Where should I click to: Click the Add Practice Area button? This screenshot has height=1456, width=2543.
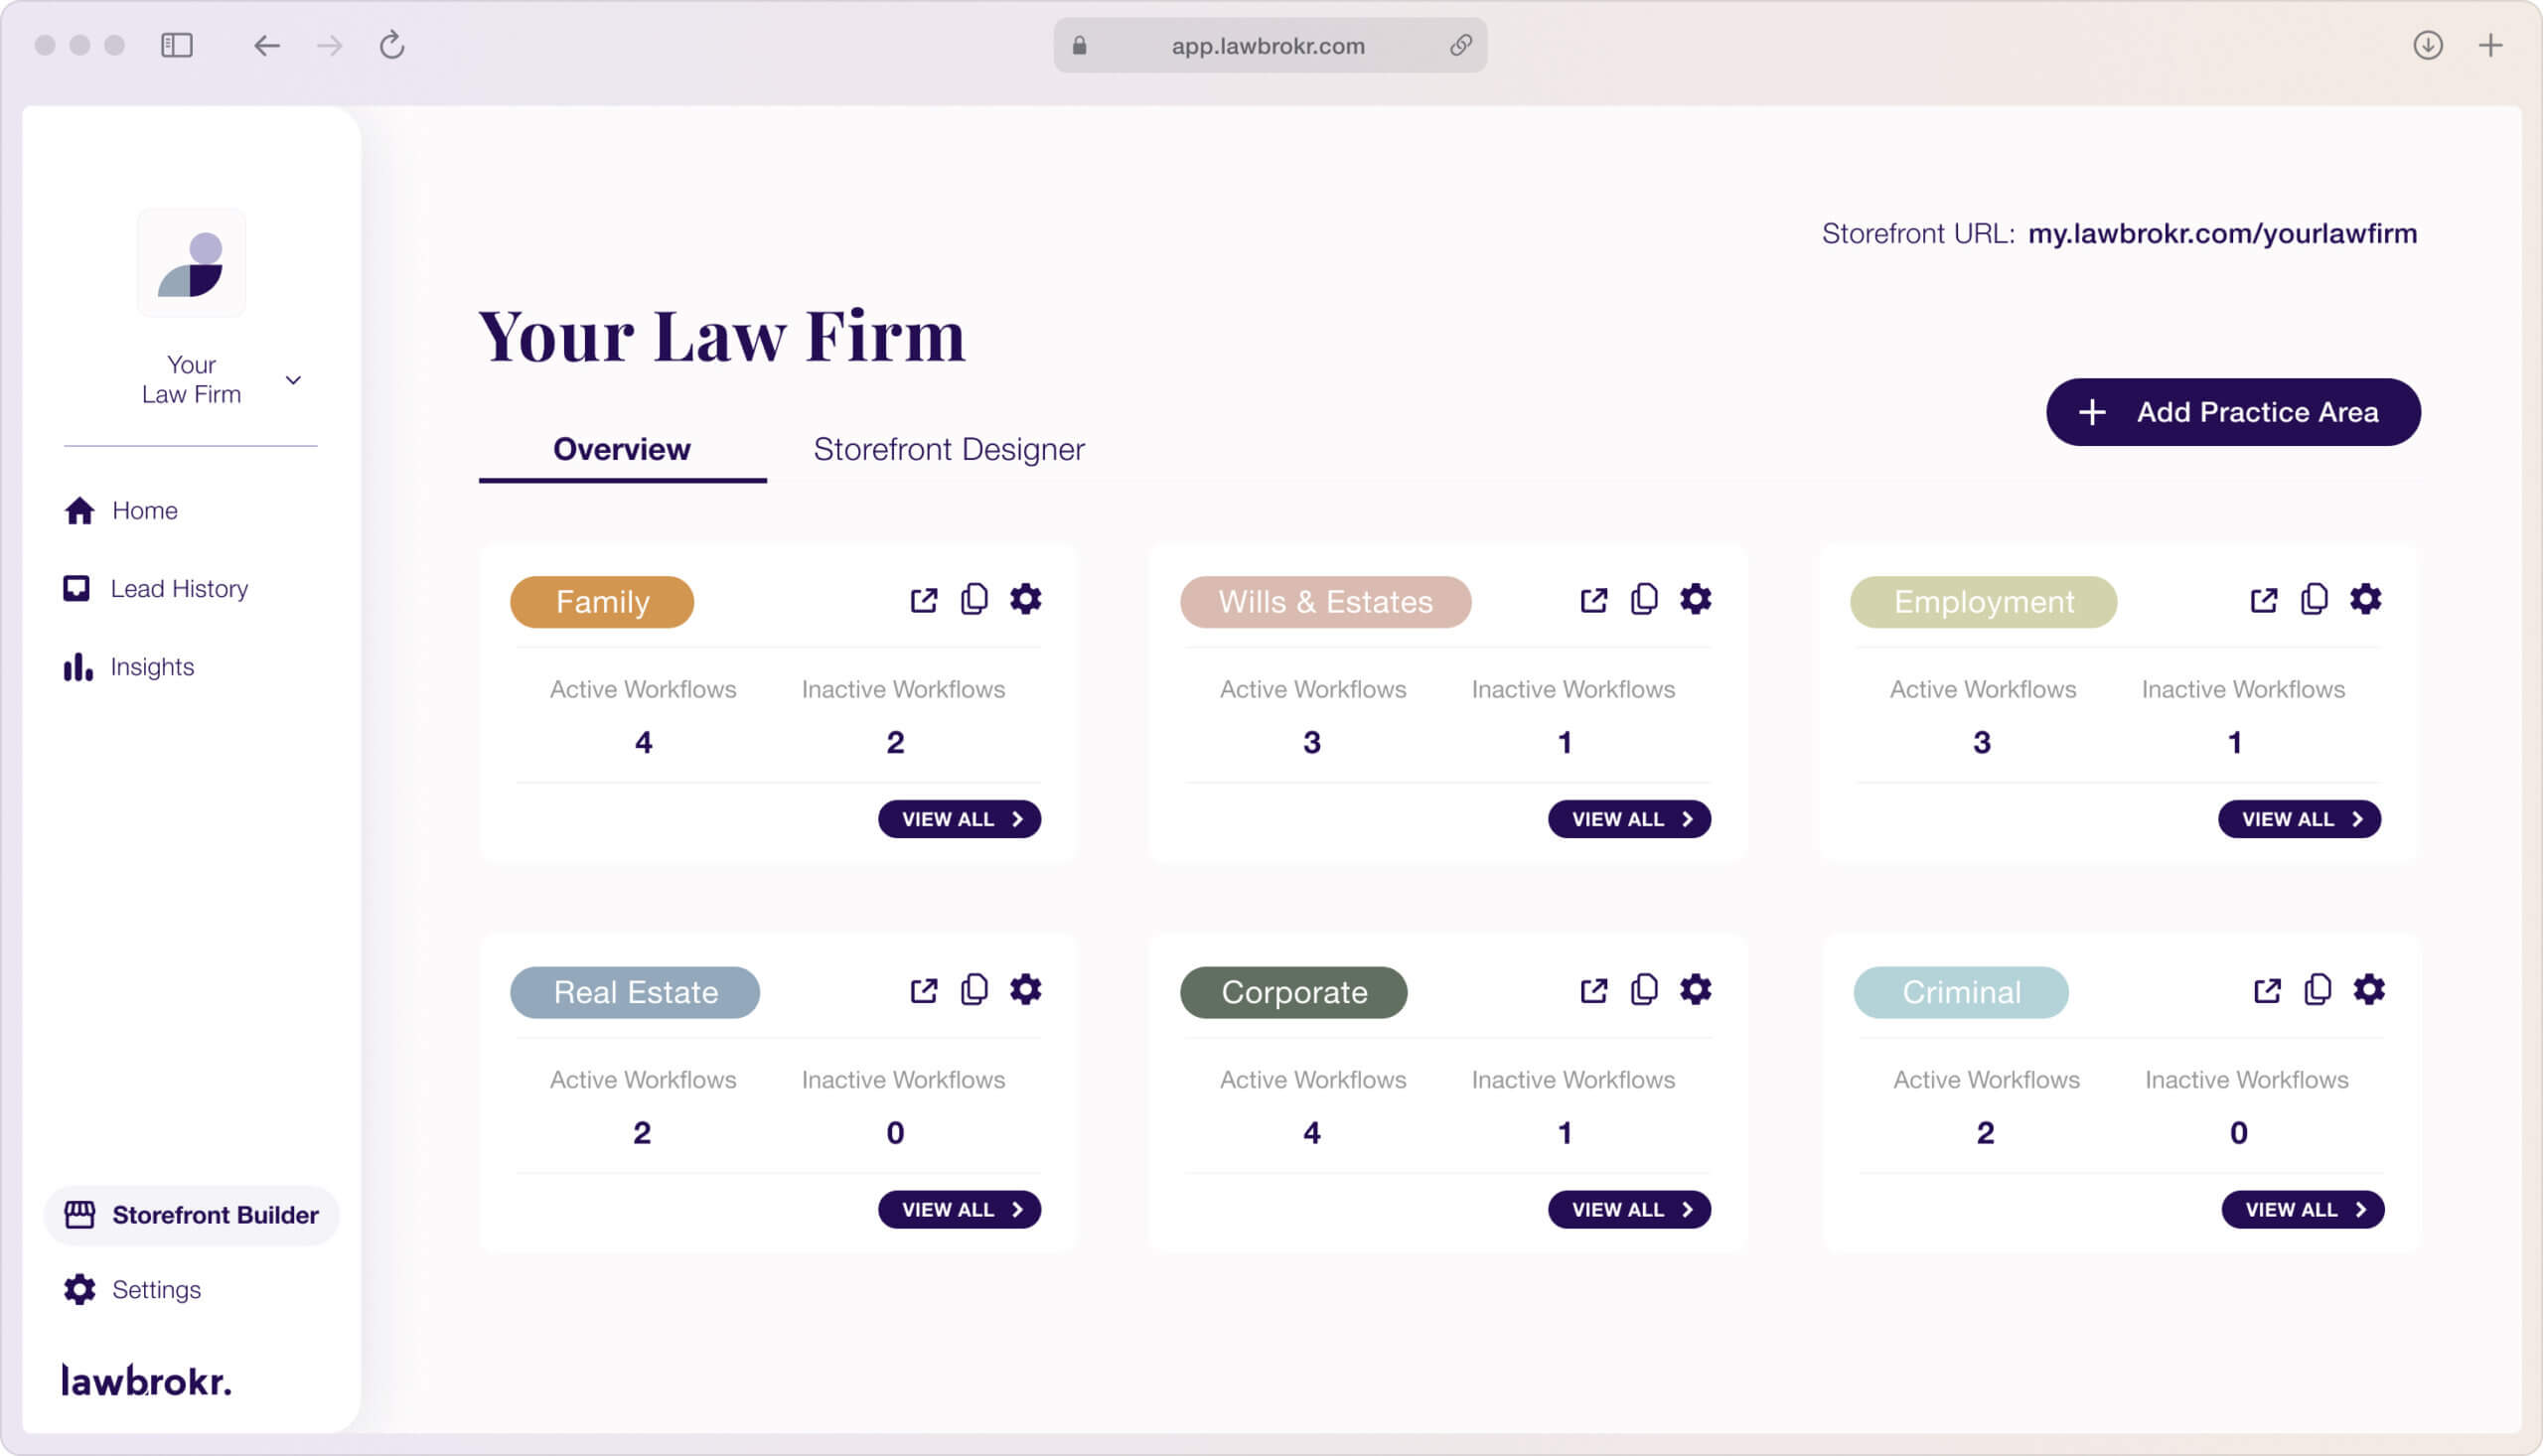click(x=2232, y=412)
